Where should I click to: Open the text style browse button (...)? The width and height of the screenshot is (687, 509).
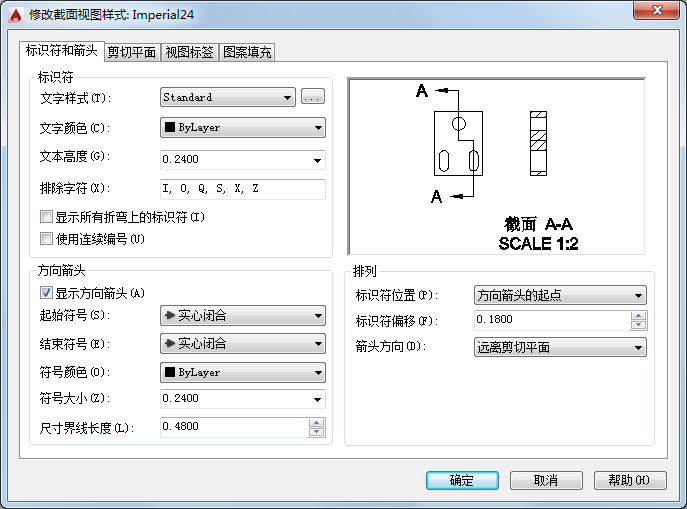pos(313,97)
